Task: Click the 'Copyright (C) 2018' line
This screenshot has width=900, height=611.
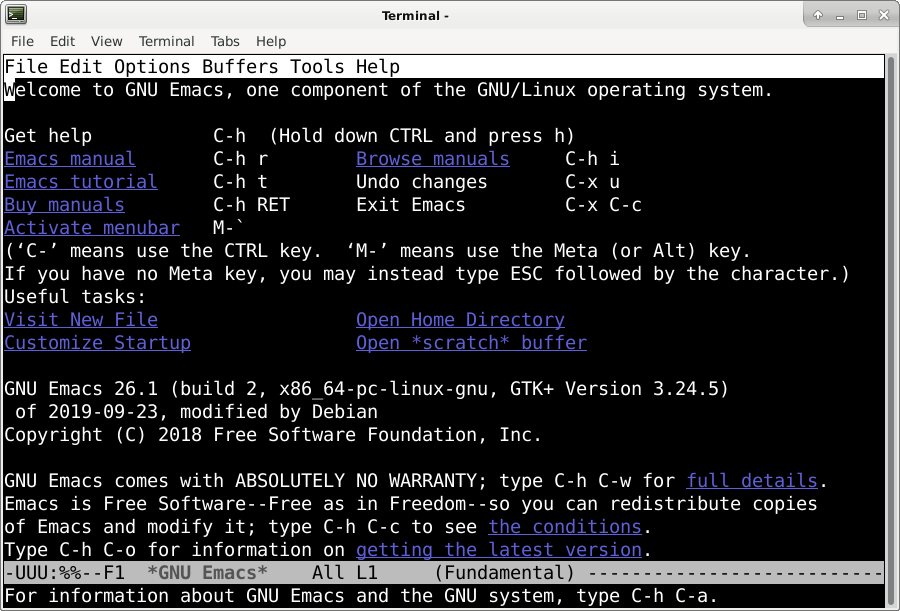Action: (273, 434)
